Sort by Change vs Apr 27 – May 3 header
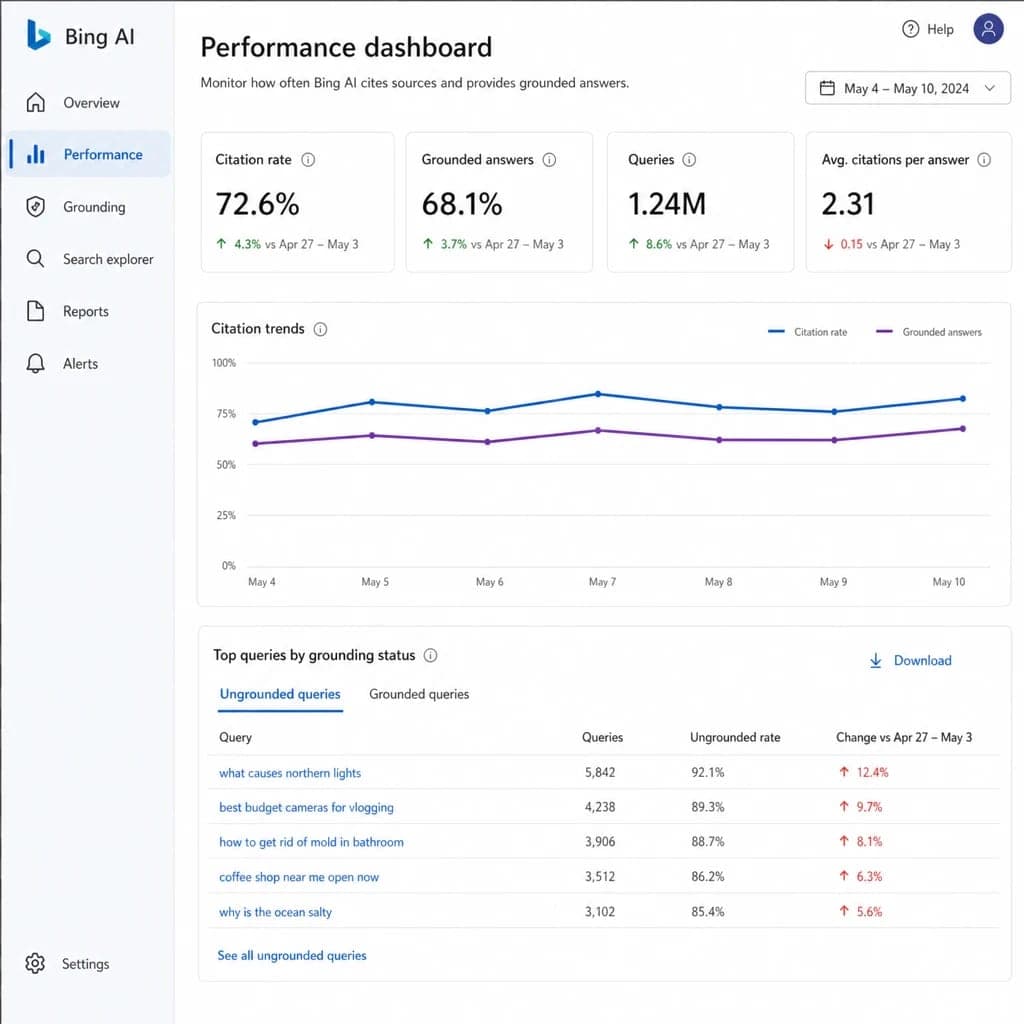Screen dimensions: 1024x1024 (x=904, y=737)
